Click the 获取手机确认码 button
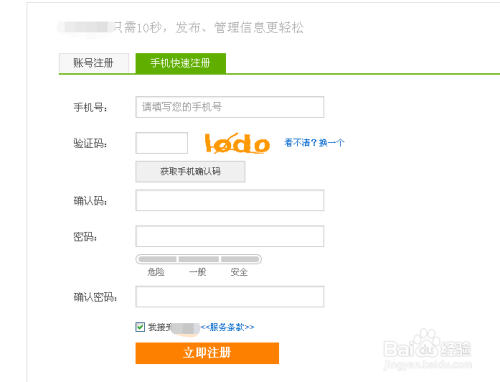 [190, 172]
